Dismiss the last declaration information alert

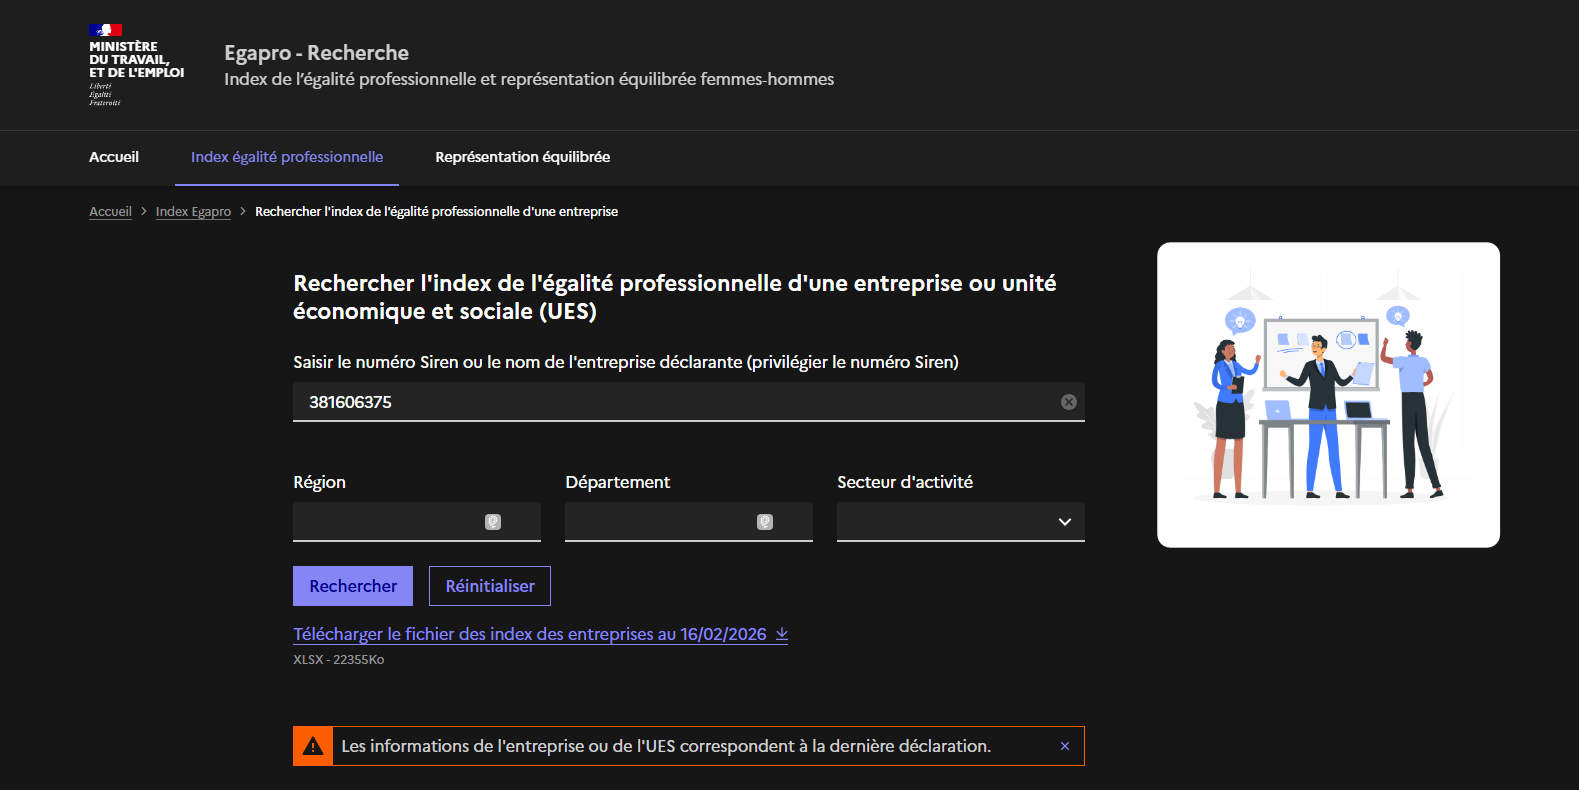click(1064, 746)
